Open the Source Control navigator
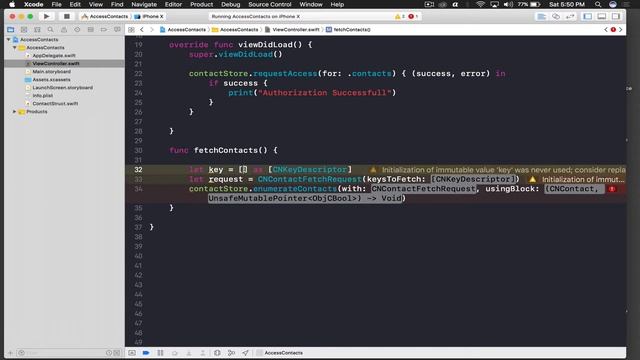 (24, 30)
